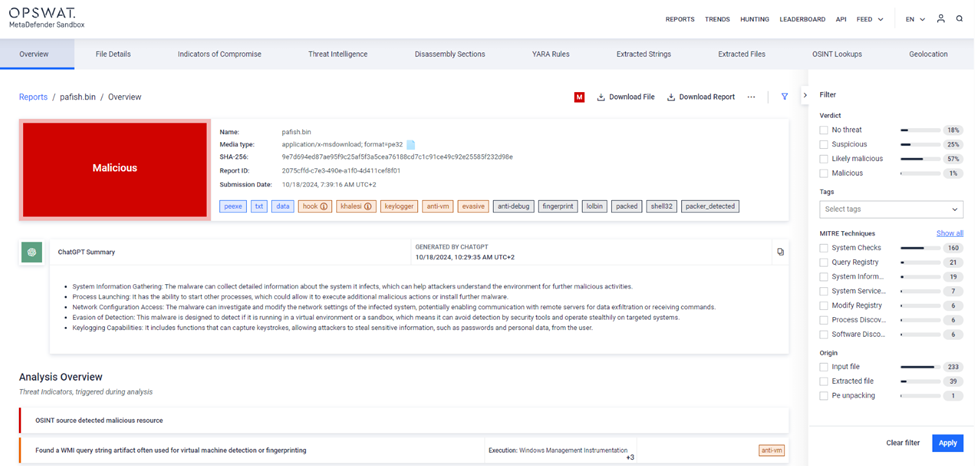The width and height of the screenshot is (975, 466).
Task: Click the file type icon beside media type
Action: 411,144
